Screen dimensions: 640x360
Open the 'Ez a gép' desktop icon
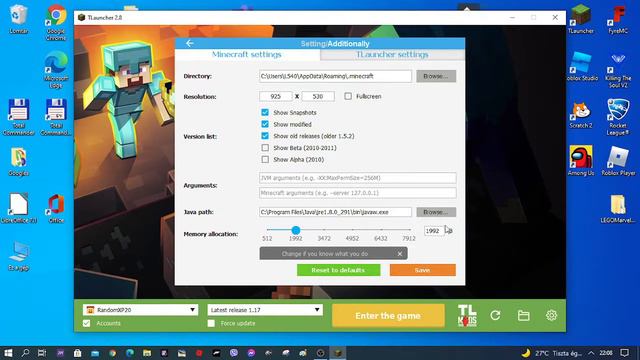tap(18, 256)
